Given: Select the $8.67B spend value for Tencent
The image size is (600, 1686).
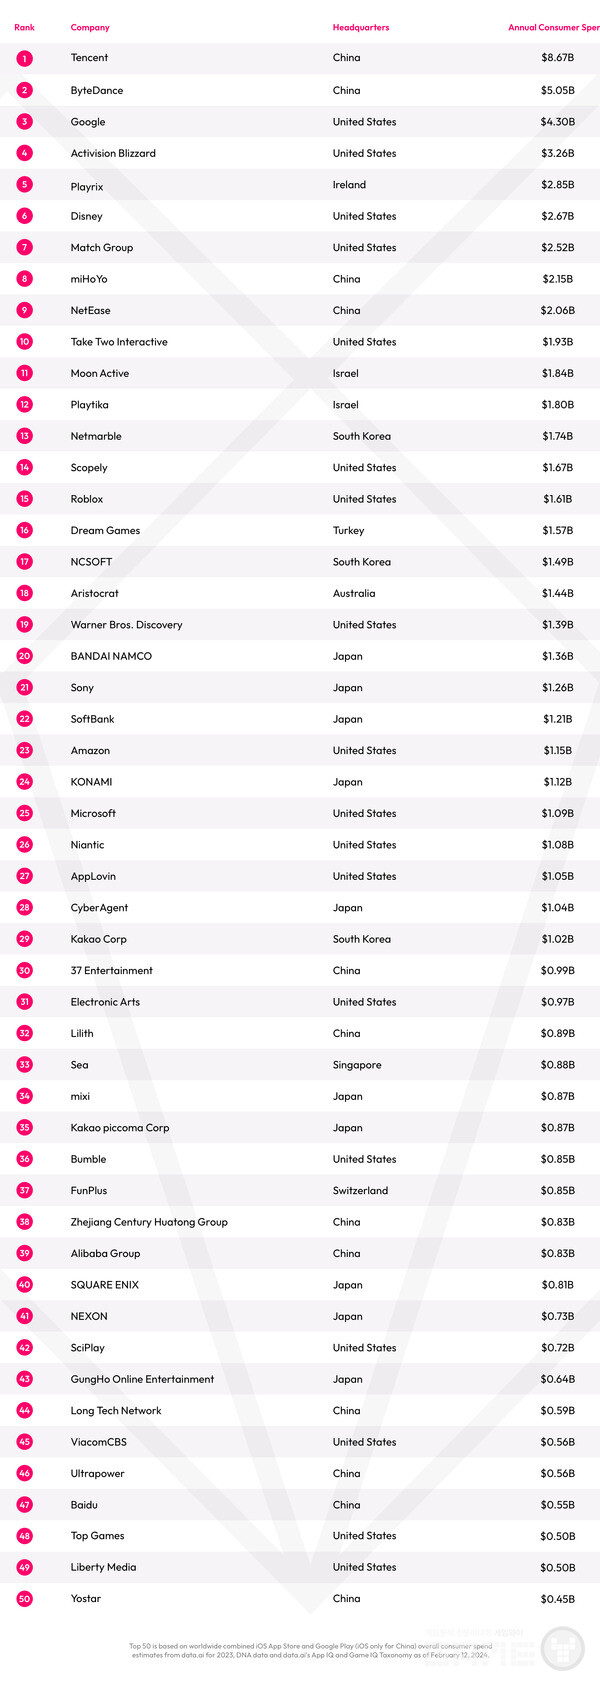Looking at the screenshot, I should (x=557, y=58).
